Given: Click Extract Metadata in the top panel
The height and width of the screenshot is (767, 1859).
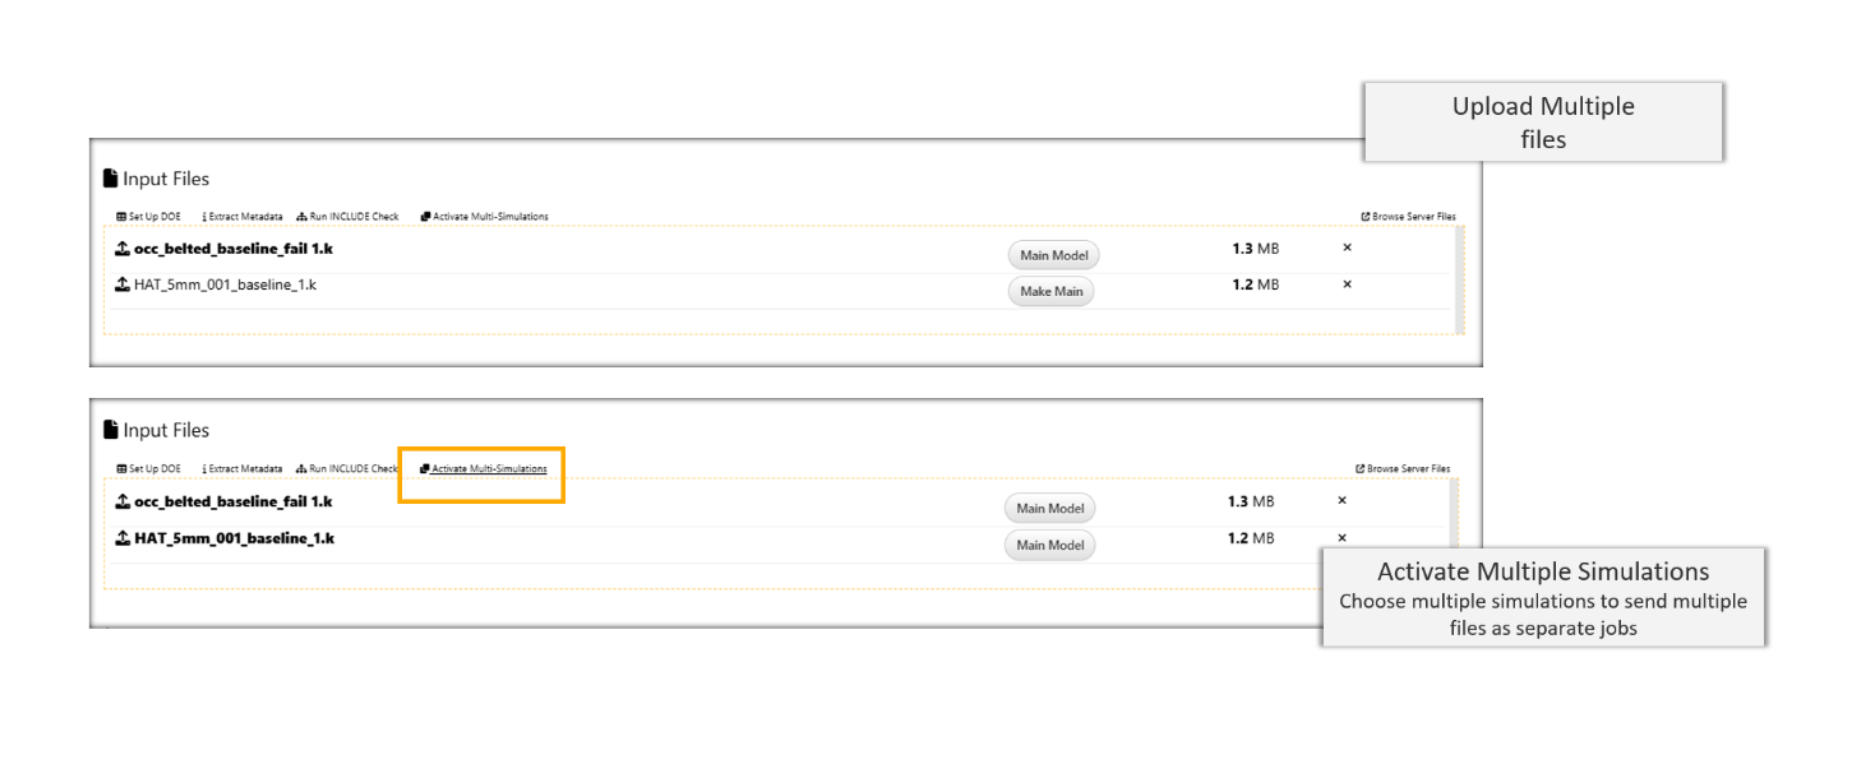Looking at the screenshot, I should (243, 217).
